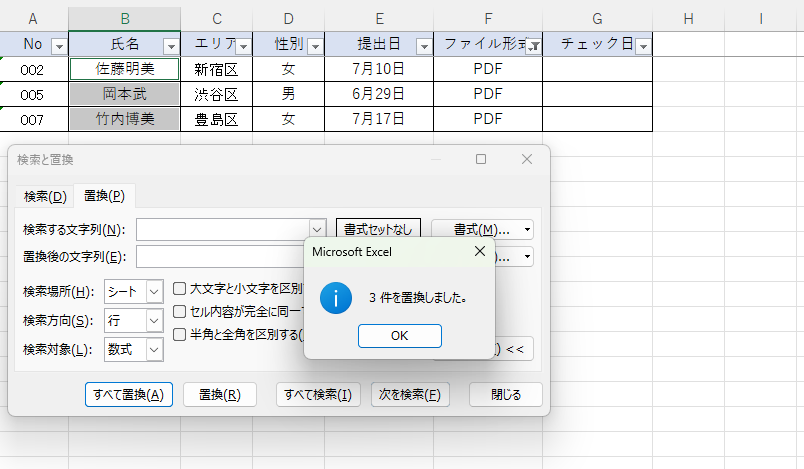Screen dimensions: 804x469
Task: Select cell containing 005
Action: (34, 94)
